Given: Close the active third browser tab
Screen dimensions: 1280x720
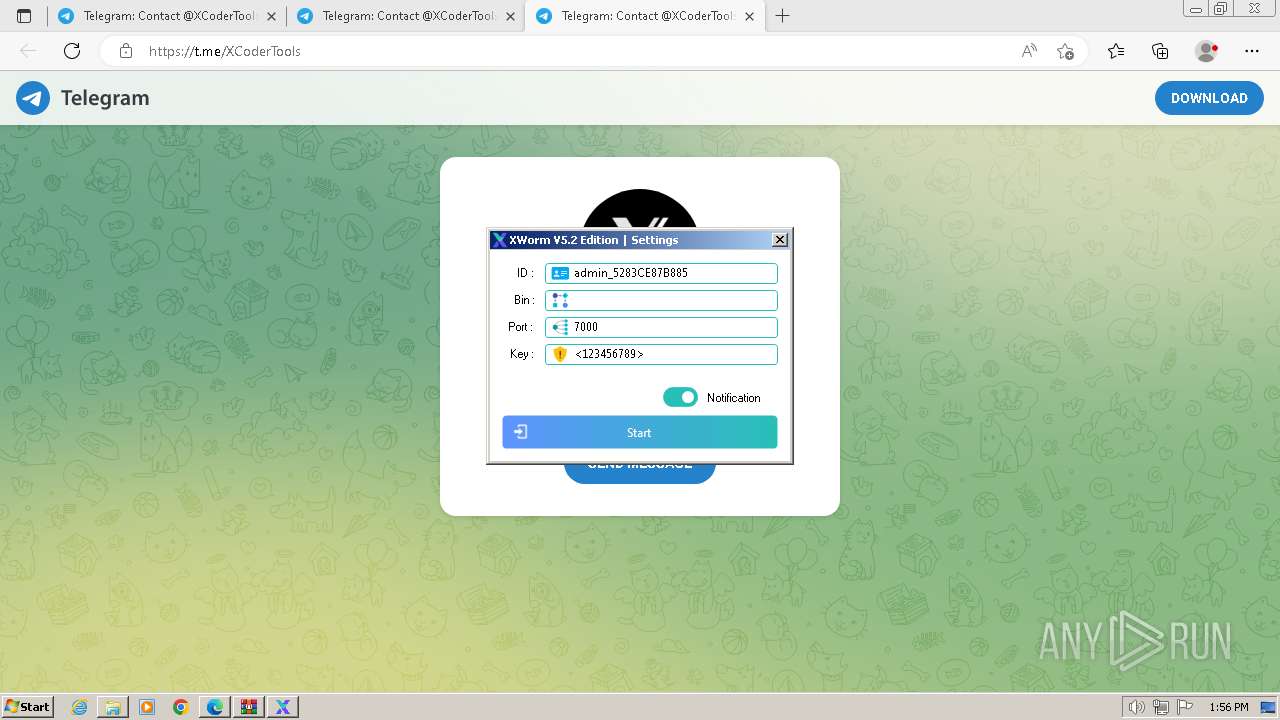Looking at the screenshot, I should [750, 16].
